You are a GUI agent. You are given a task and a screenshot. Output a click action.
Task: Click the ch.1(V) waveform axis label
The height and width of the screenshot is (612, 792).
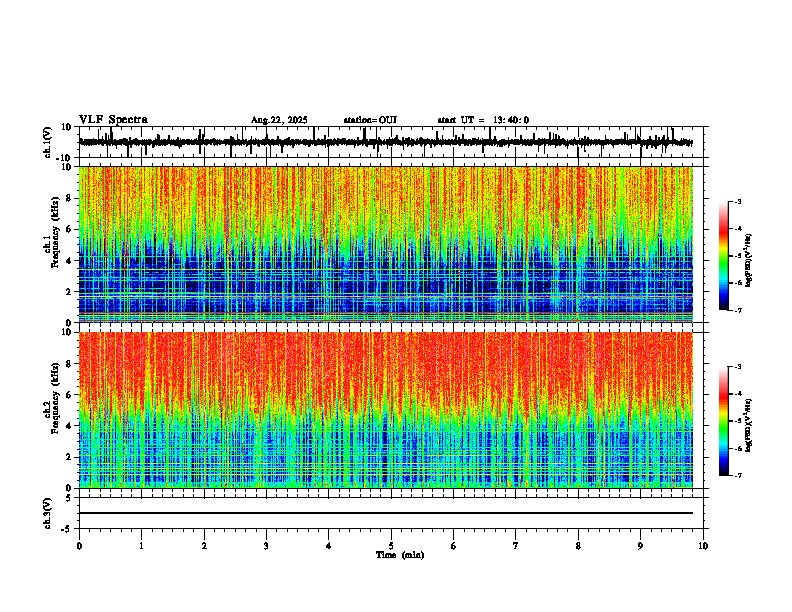click(x=48, y=142)
